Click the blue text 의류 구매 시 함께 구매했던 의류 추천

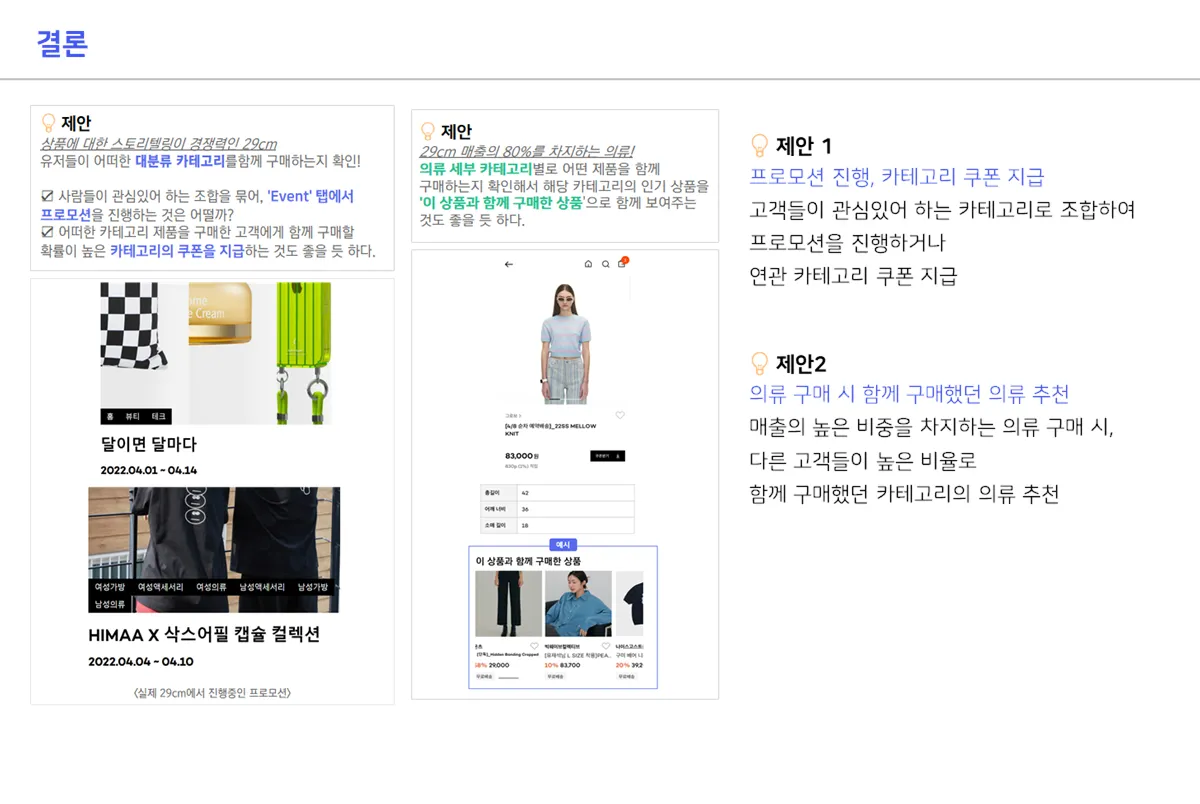[x=909, y=394]
